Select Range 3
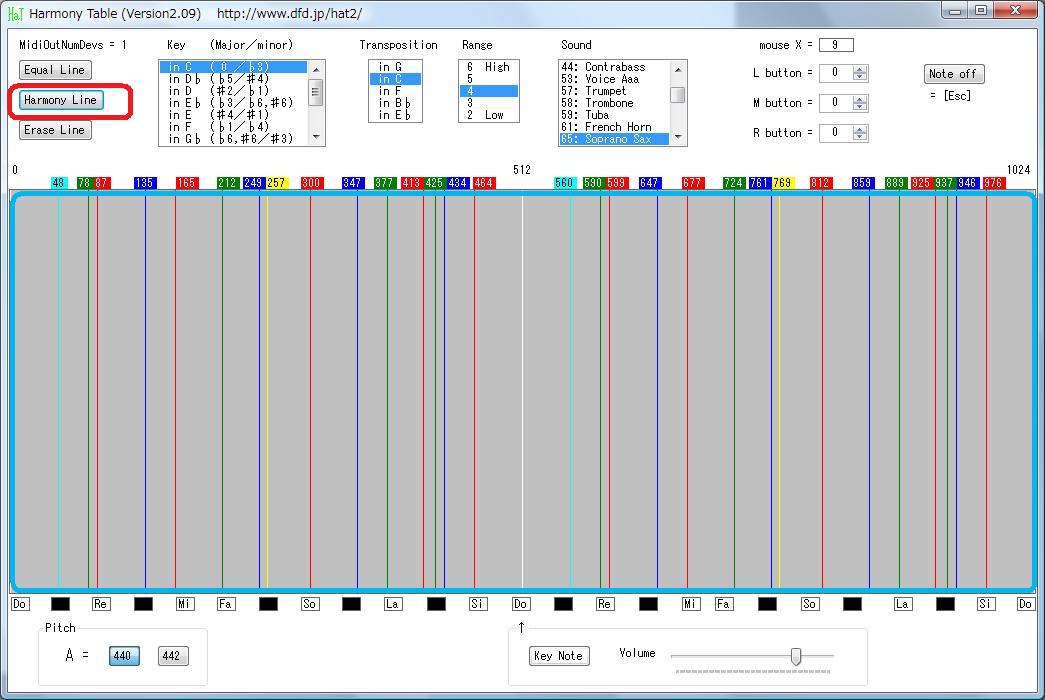This screenshot has width=1045, height=700. click(489, 103)
